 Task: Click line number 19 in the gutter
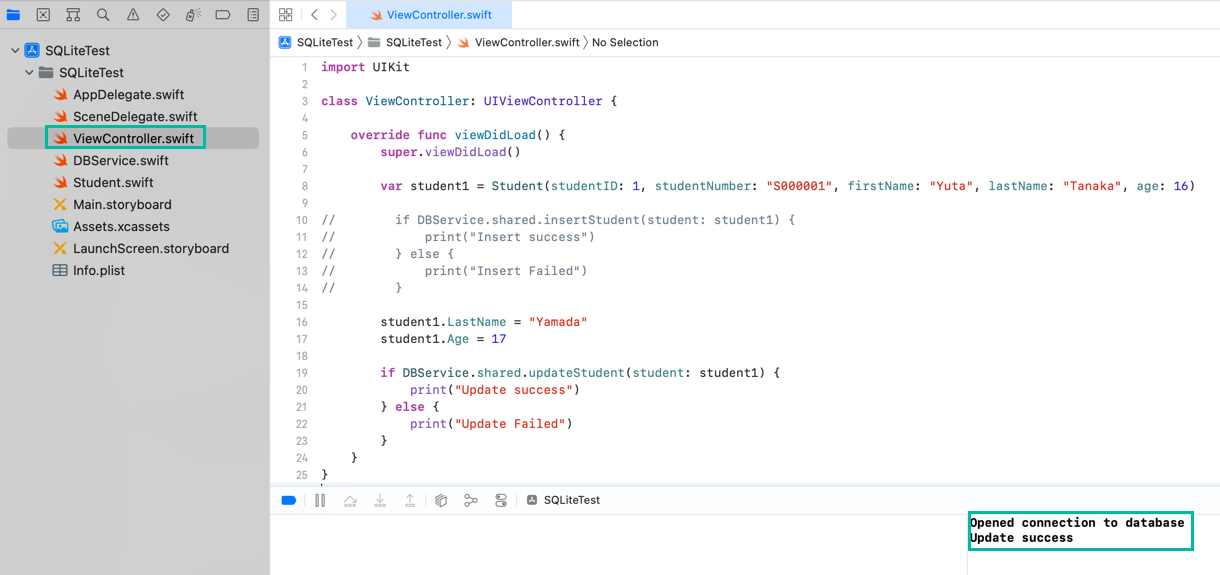[302, 373]
